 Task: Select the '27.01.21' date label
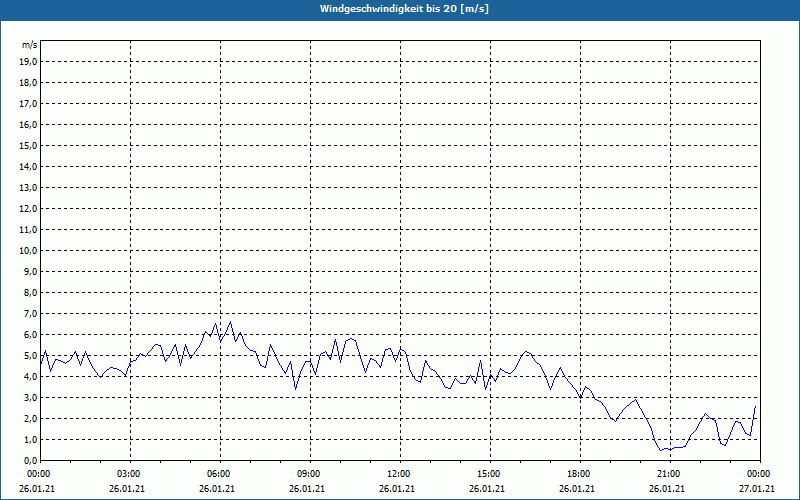pyautogui.click(x=757, y=488)
